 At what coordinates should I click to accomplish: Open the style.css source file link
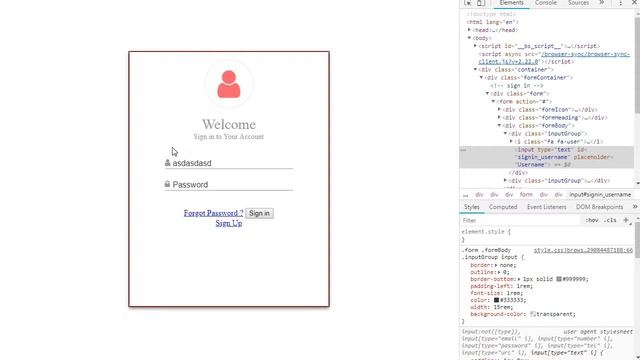click(x=583, y=250)
